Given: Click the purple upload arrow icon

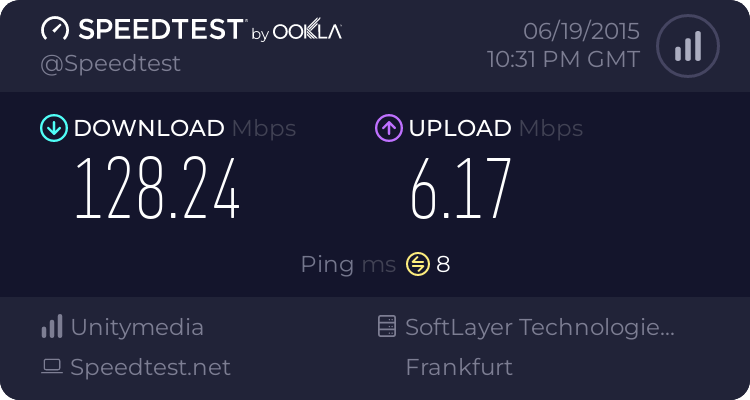Looking at the screenshot, I should [x=389, y=128].
